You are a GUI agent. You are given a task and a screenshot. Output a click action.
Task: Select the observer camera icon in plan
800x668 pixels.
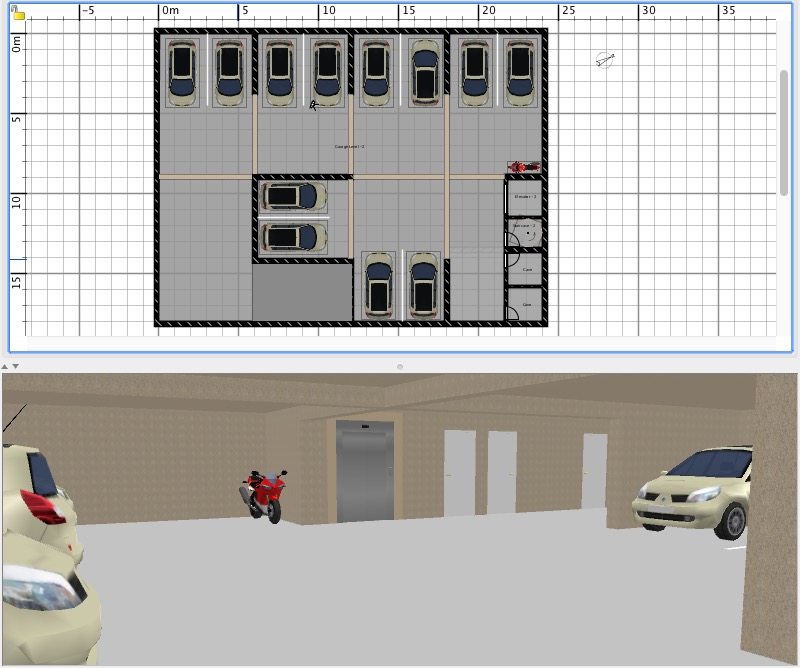pos(315,104)
